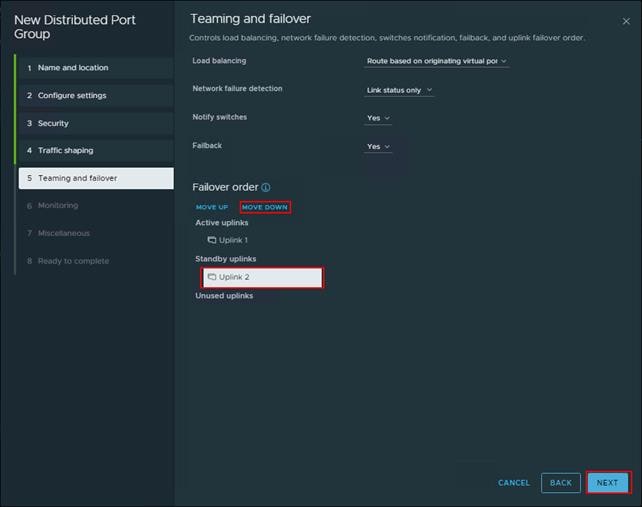Go to step 4 Traffic shaping
Image resolution: width=642 pixels, height=507 pixels.
point(96,151)
